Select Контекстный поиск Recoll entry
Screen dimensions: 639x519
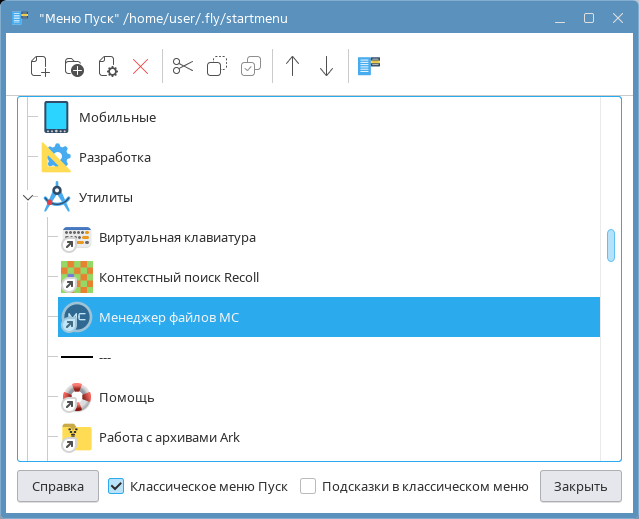178,278
